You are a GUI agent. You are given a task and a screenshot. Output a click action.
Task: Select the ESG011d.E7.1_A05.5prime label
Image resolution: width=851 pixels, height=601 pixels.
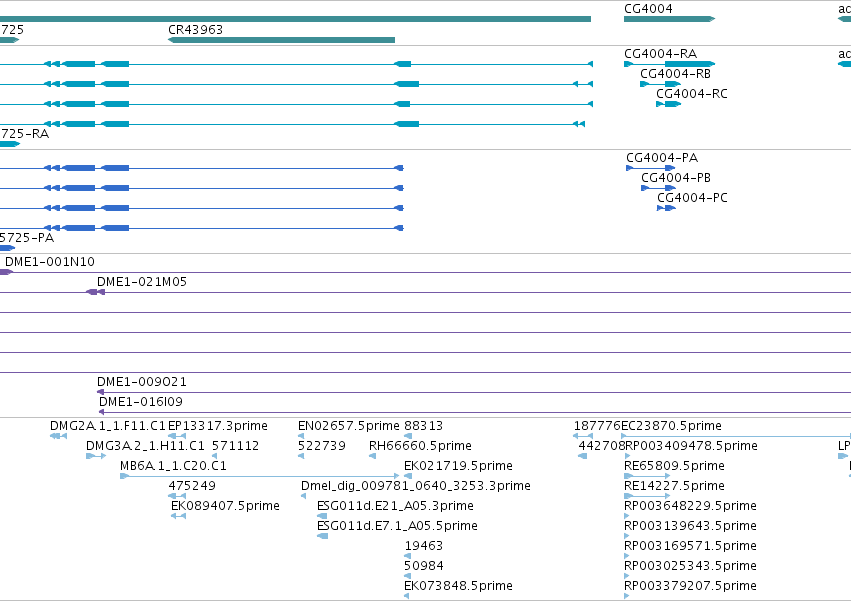coord(397,526)
